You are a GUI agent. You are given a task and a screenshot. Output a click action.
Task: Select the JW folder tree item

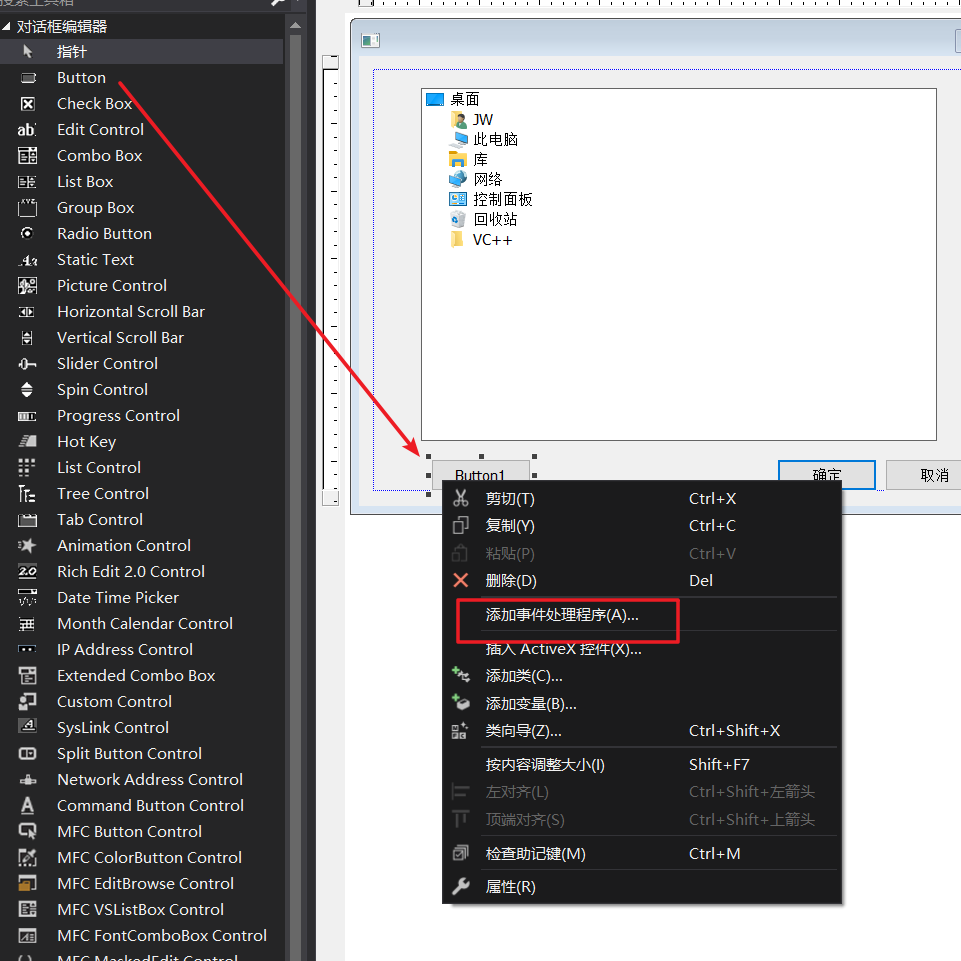tap(483, 120)
